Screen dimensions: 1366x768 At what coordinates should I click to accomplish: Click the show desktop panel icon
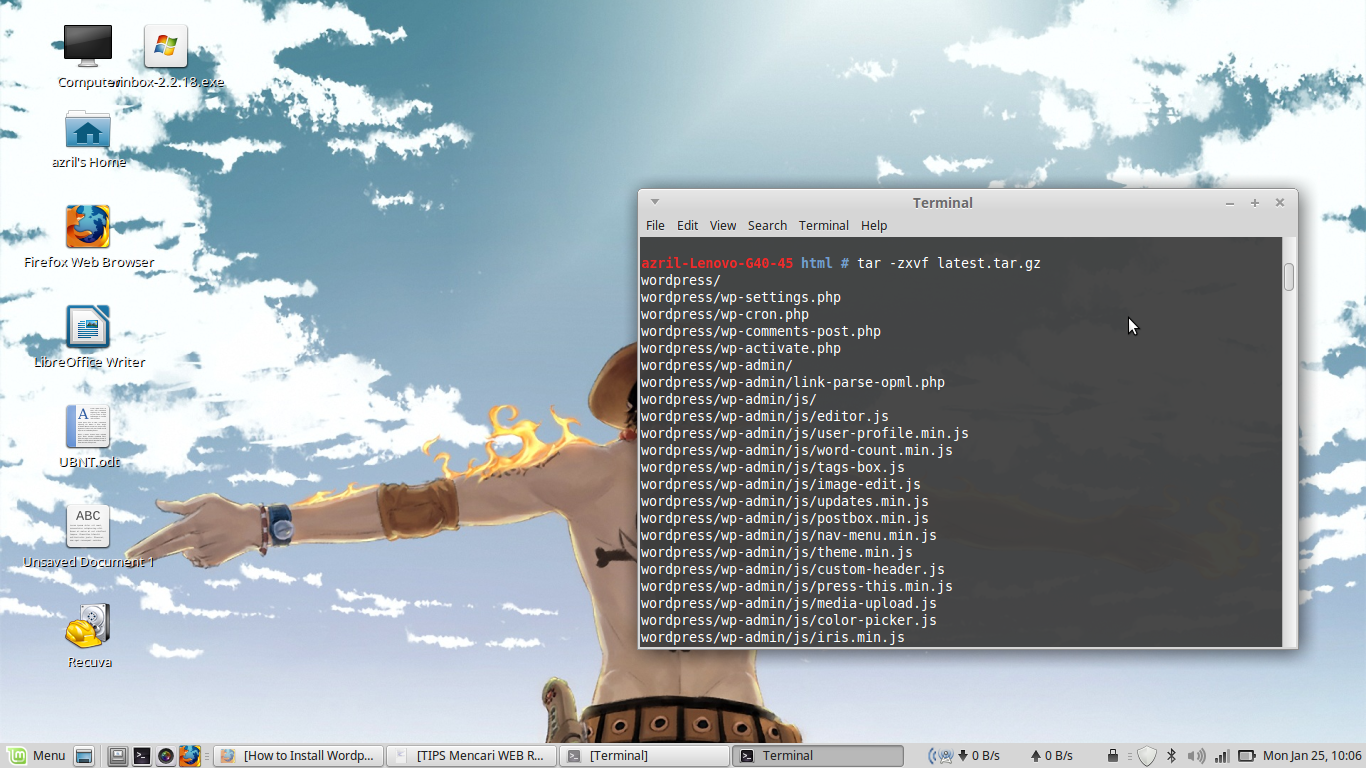84,756
